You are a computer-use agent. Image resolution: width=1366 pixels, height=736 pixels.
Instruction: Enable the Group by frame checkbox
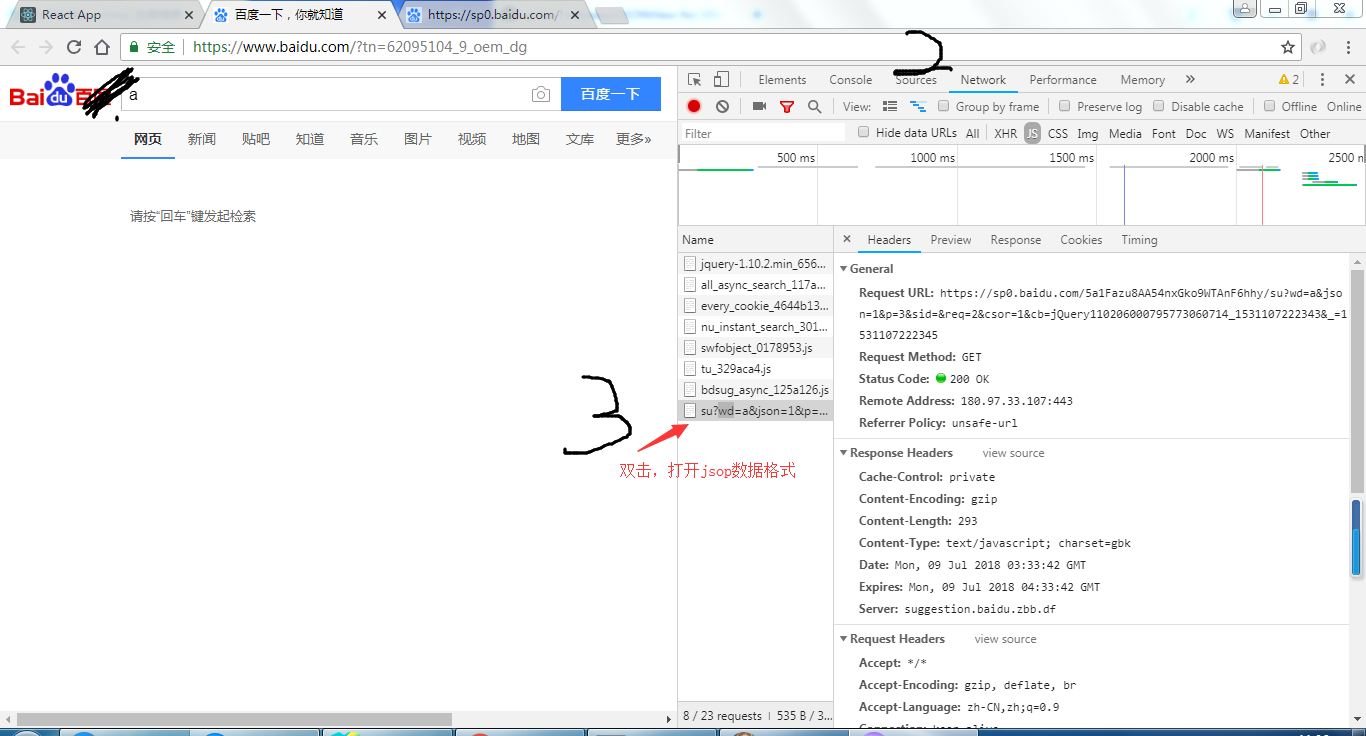(x=943, y=107)
